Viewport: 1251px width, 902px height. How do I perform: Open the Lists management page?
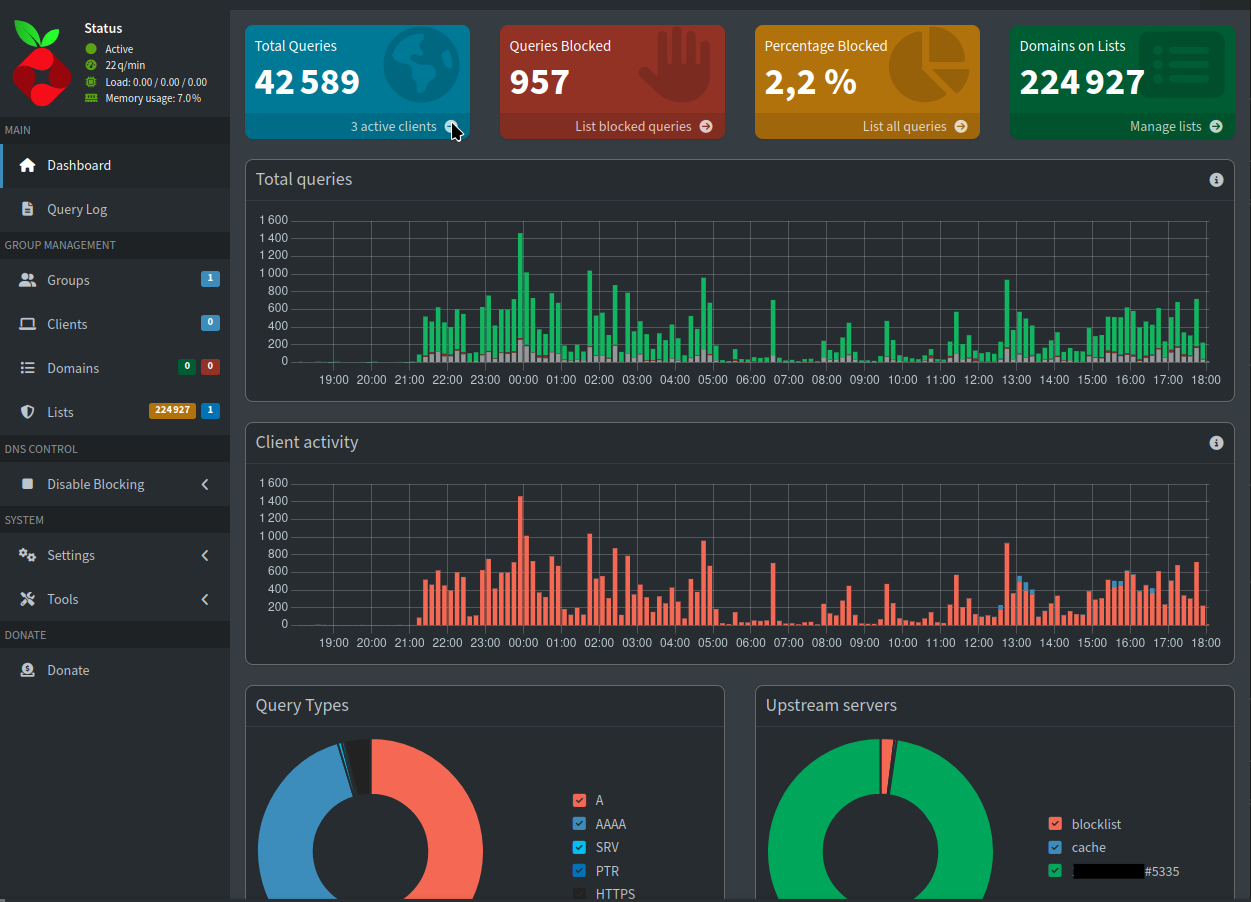[62, 411]
